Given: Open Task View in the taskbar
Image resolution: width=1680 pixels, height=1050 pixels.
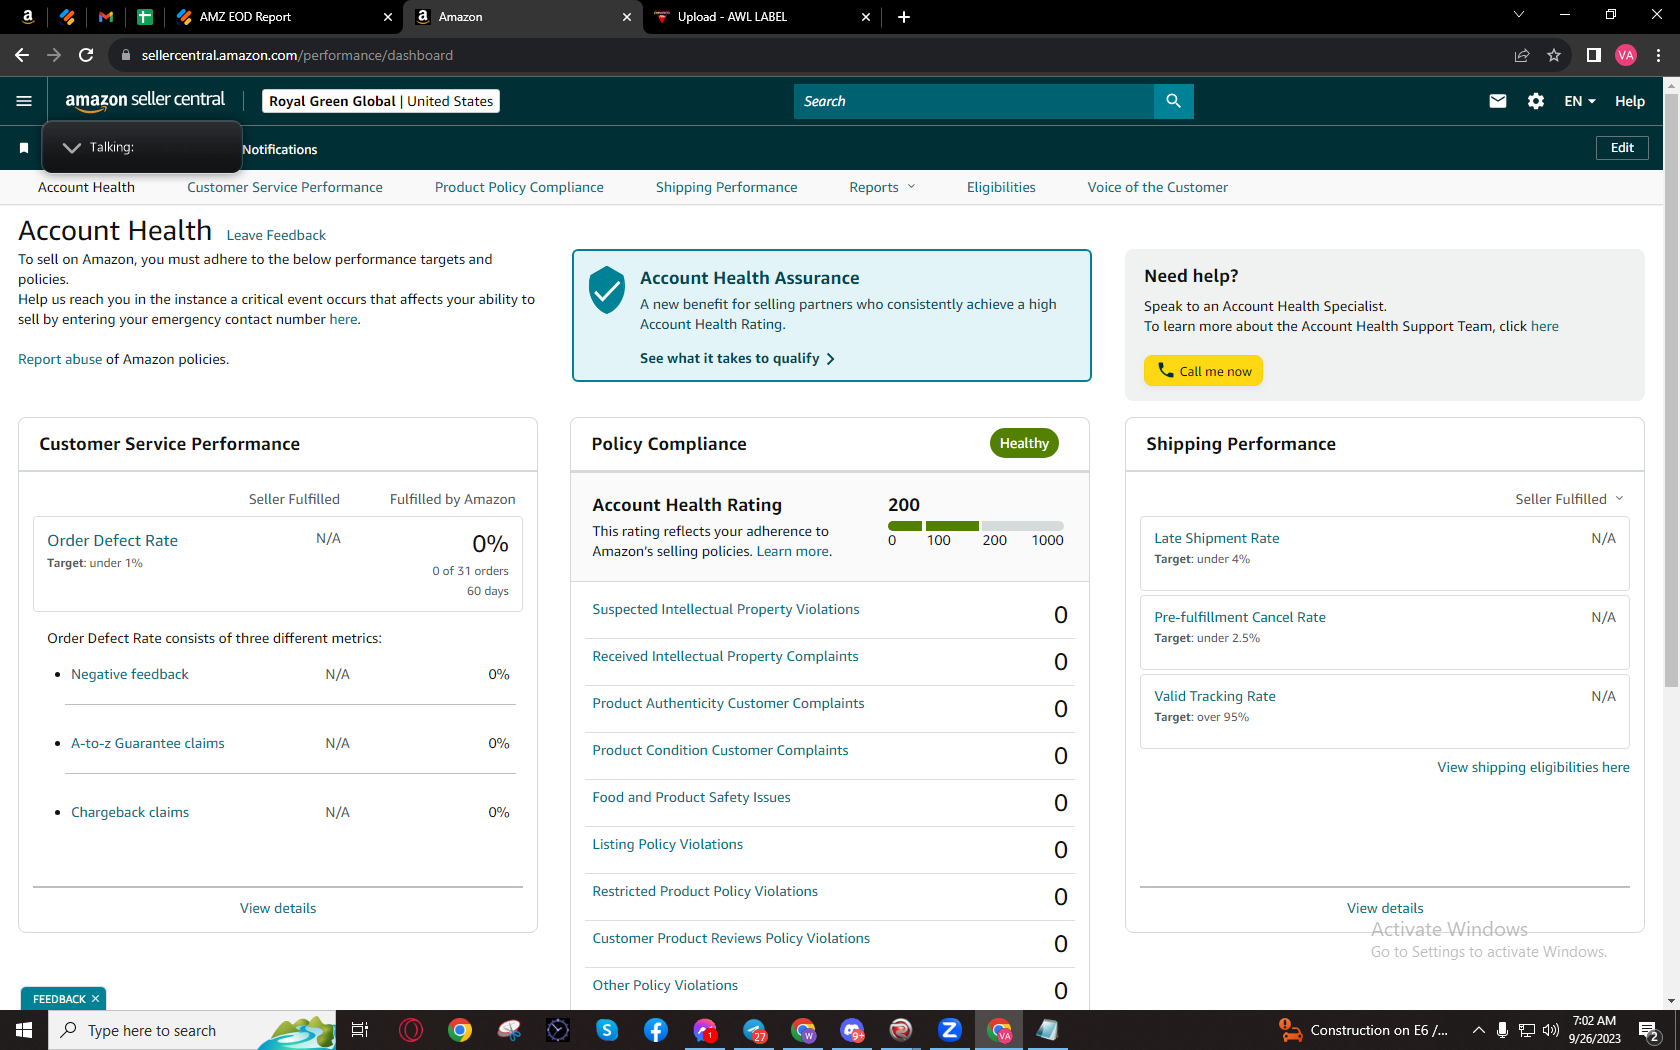Looking at the screenshot, I should (x=360, y=1030).
